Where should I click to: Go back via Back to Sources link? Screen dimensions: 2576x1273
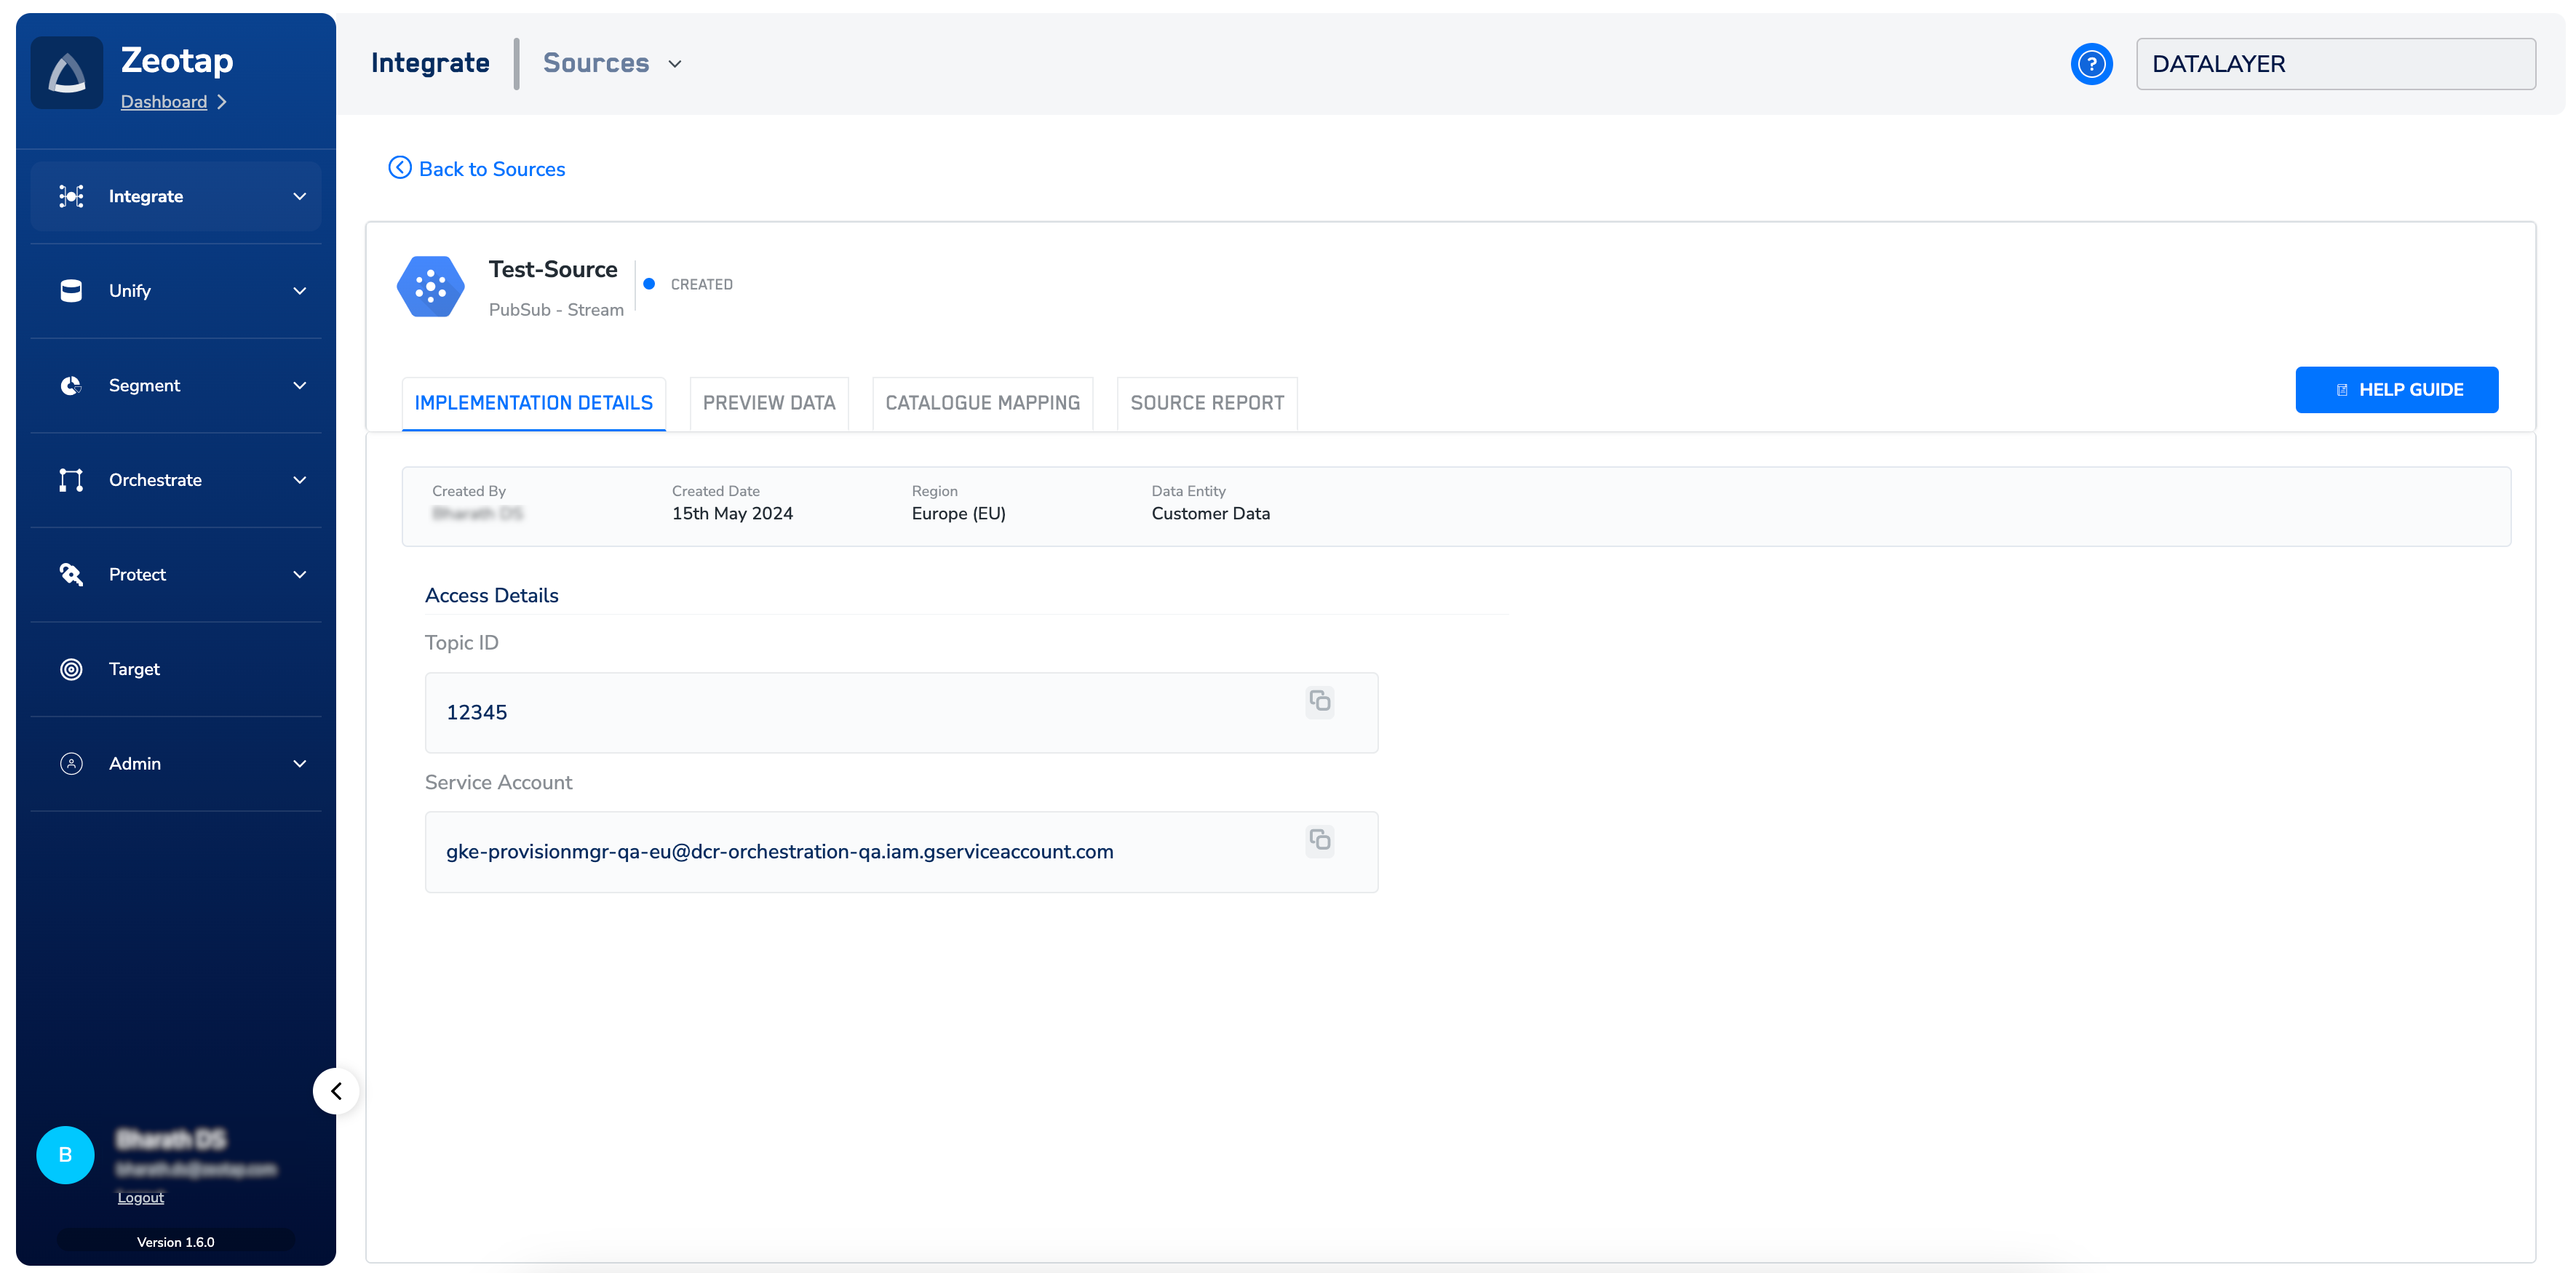(x=477, y=169)
